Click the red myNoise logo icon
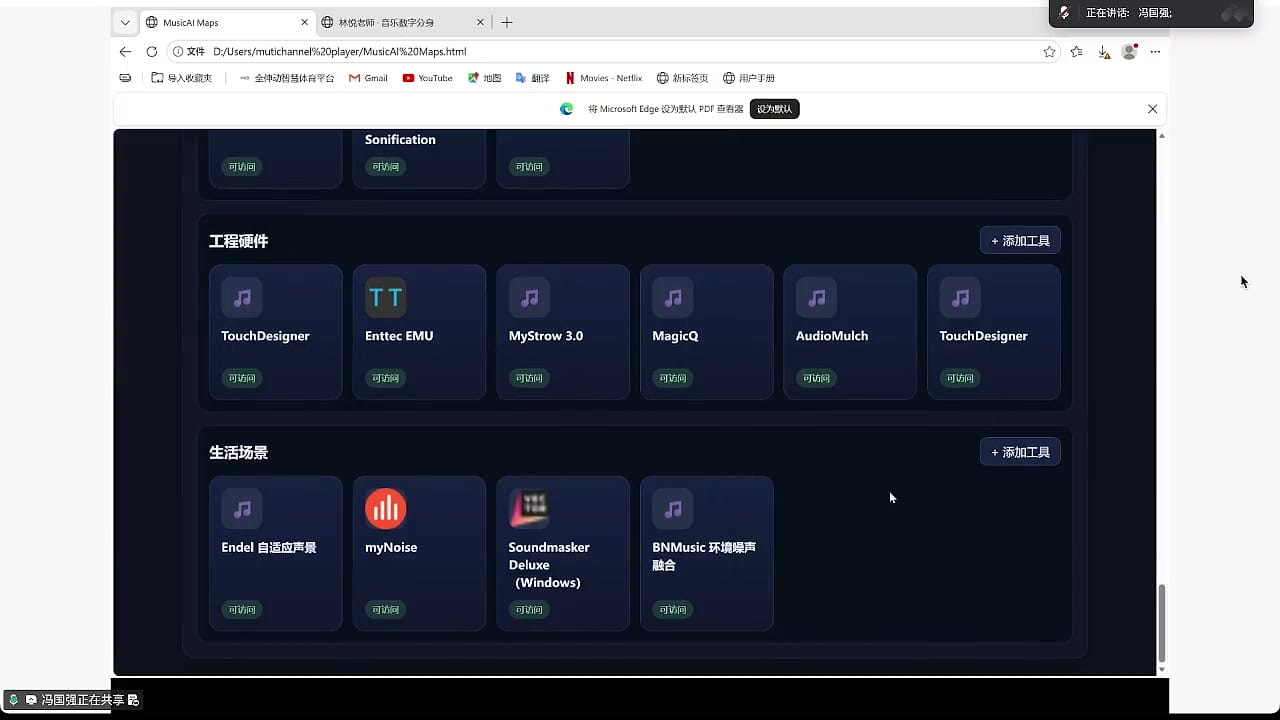The image size is (1280, 720). tap(386, 509)
